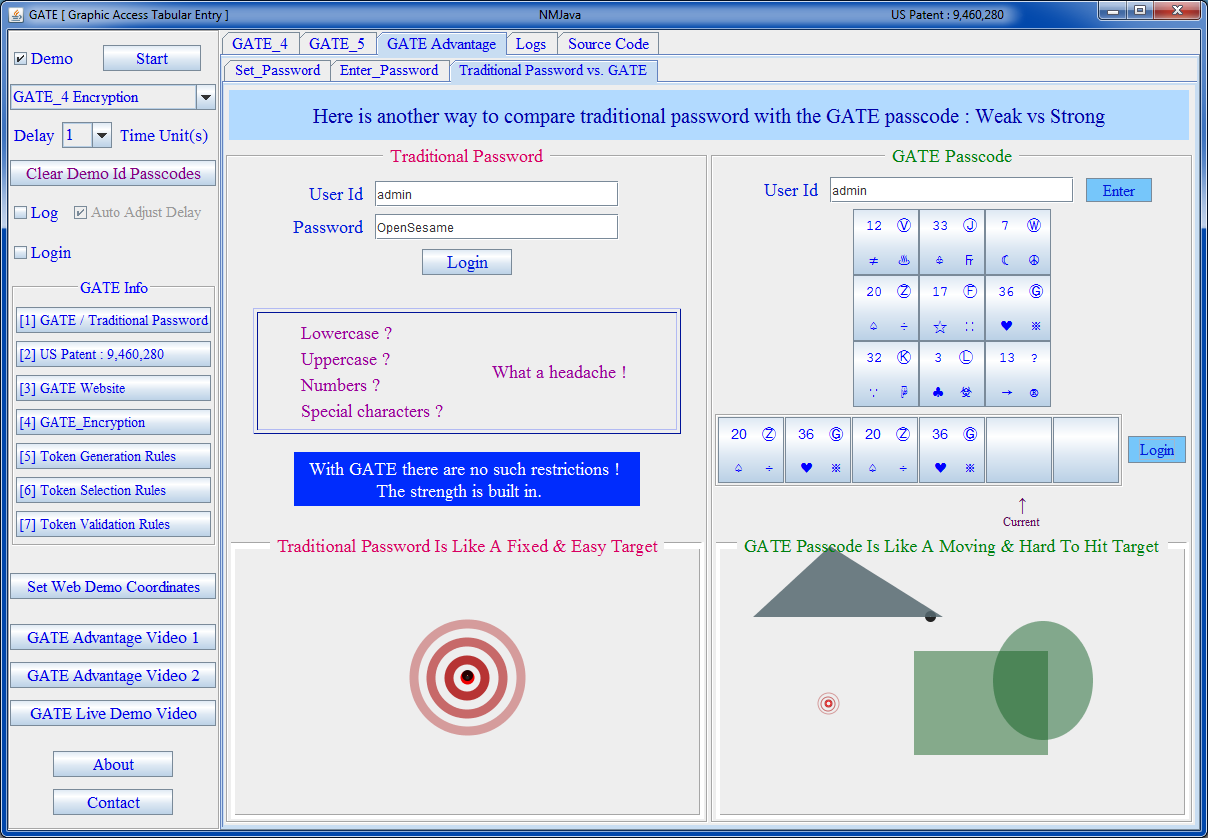Click the Enter button beside GATE User Id
The height and width of the screenshot is (838, 1208).
(1119, 190)
